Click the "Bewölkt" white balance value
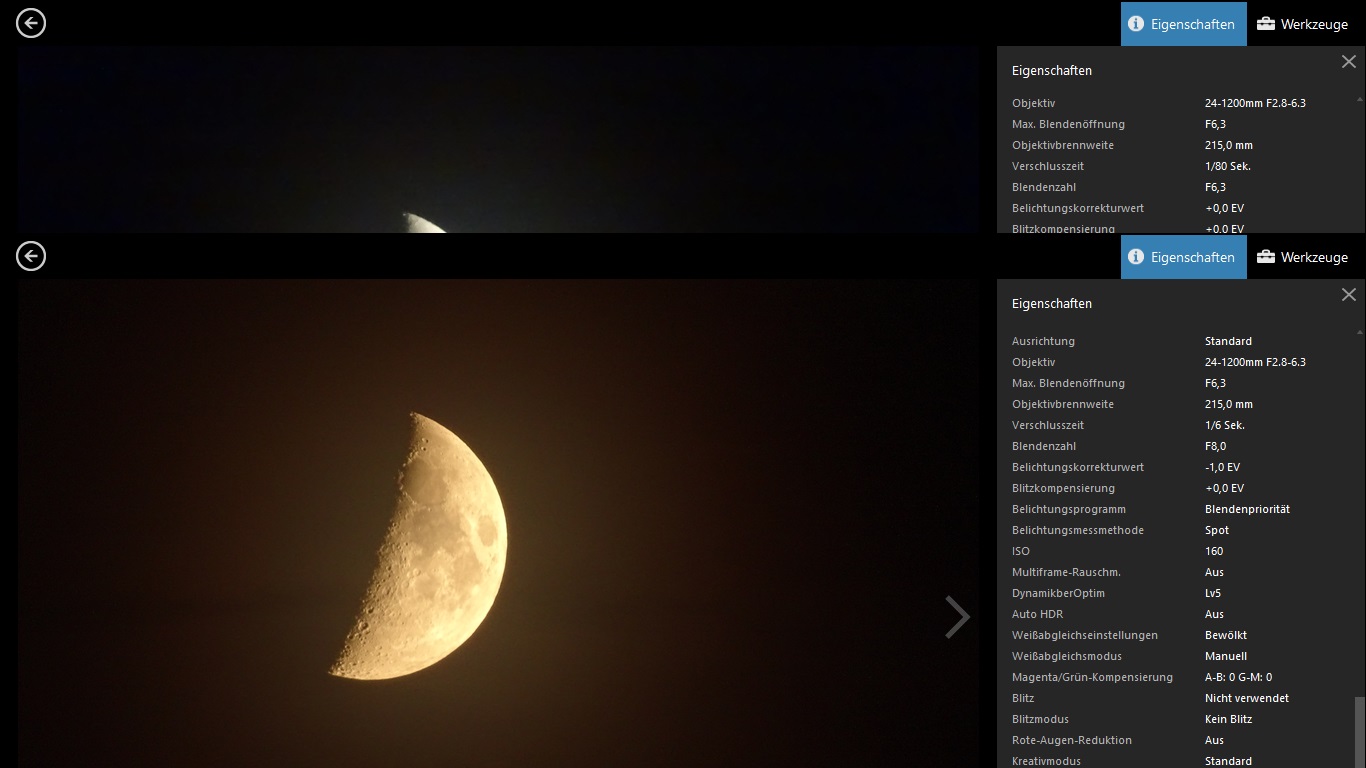1366x768 pixels. (1226, 635)
